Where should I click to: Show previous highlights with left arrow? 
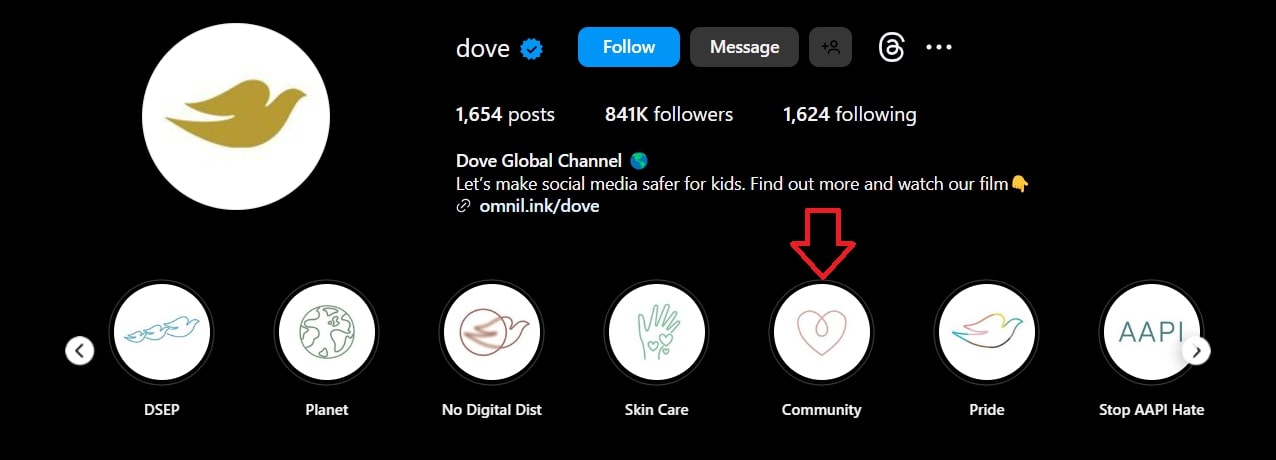click(x=79, y=351)
